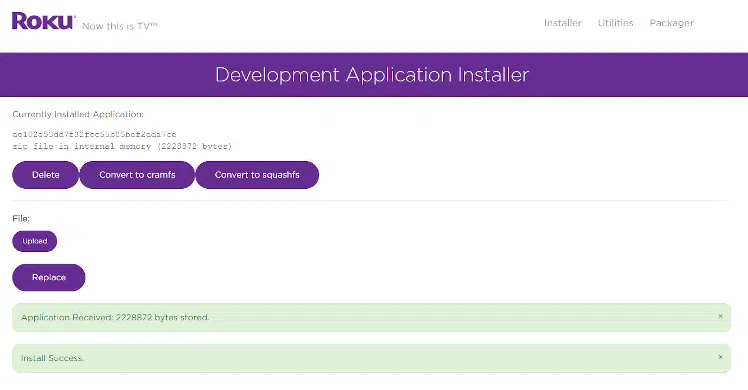Click Convert to cramfs button
Viewport: 748px width, 390px height.
(137, 175)
